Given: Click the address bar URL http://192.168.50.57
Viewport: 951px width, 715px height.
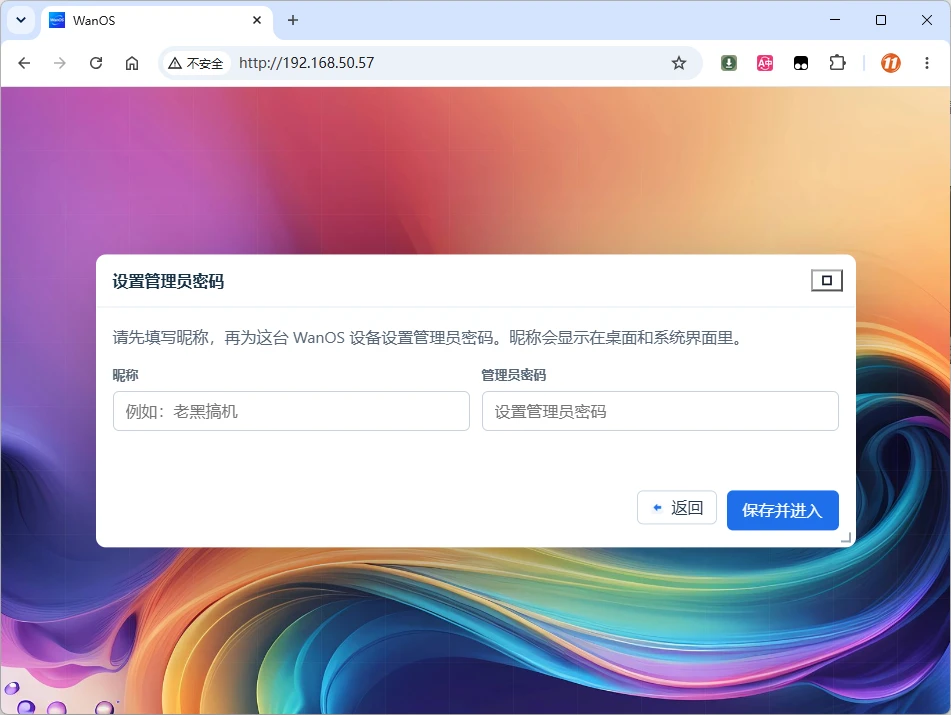Looking at the screenshot, I should [306, 63].
